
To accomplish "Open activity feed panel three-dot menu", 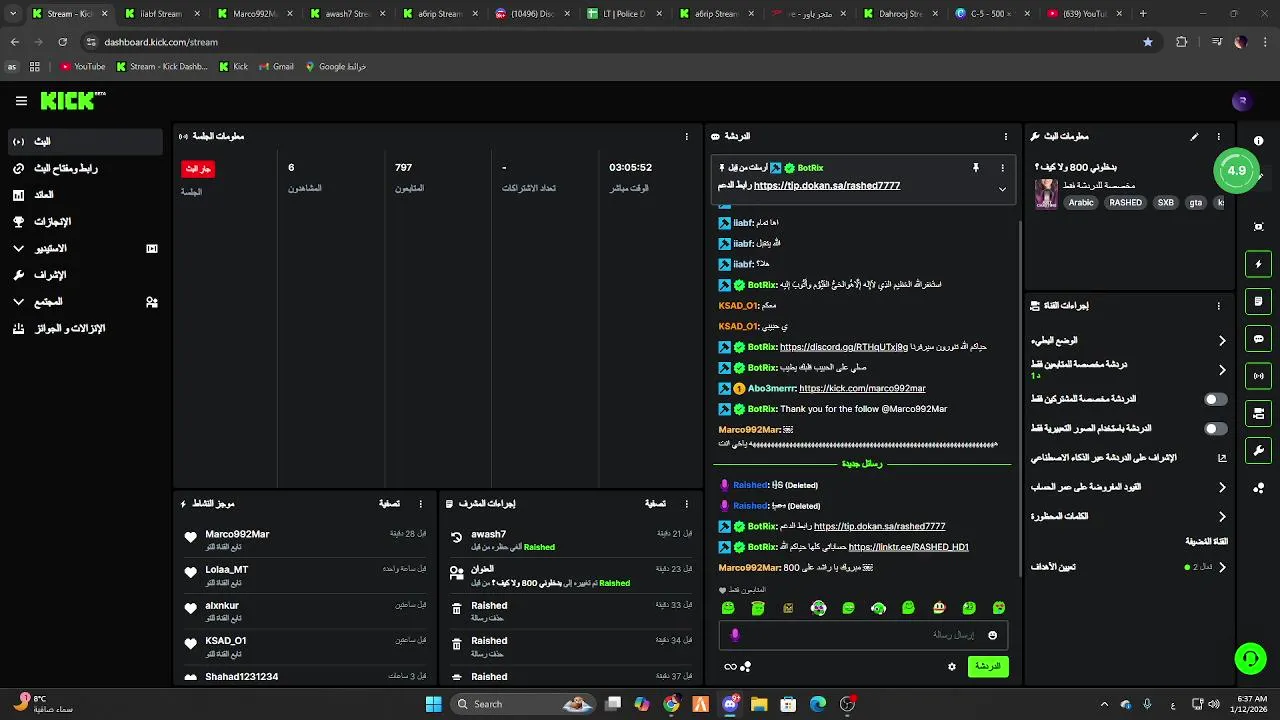I will (420, 504).
